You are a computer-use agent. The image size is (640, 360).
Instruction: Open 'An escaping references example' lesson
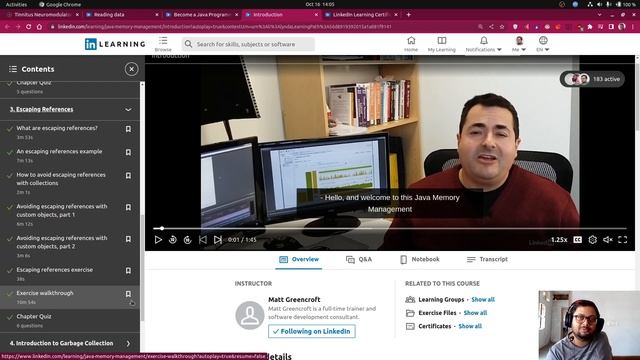pos(59,151)
